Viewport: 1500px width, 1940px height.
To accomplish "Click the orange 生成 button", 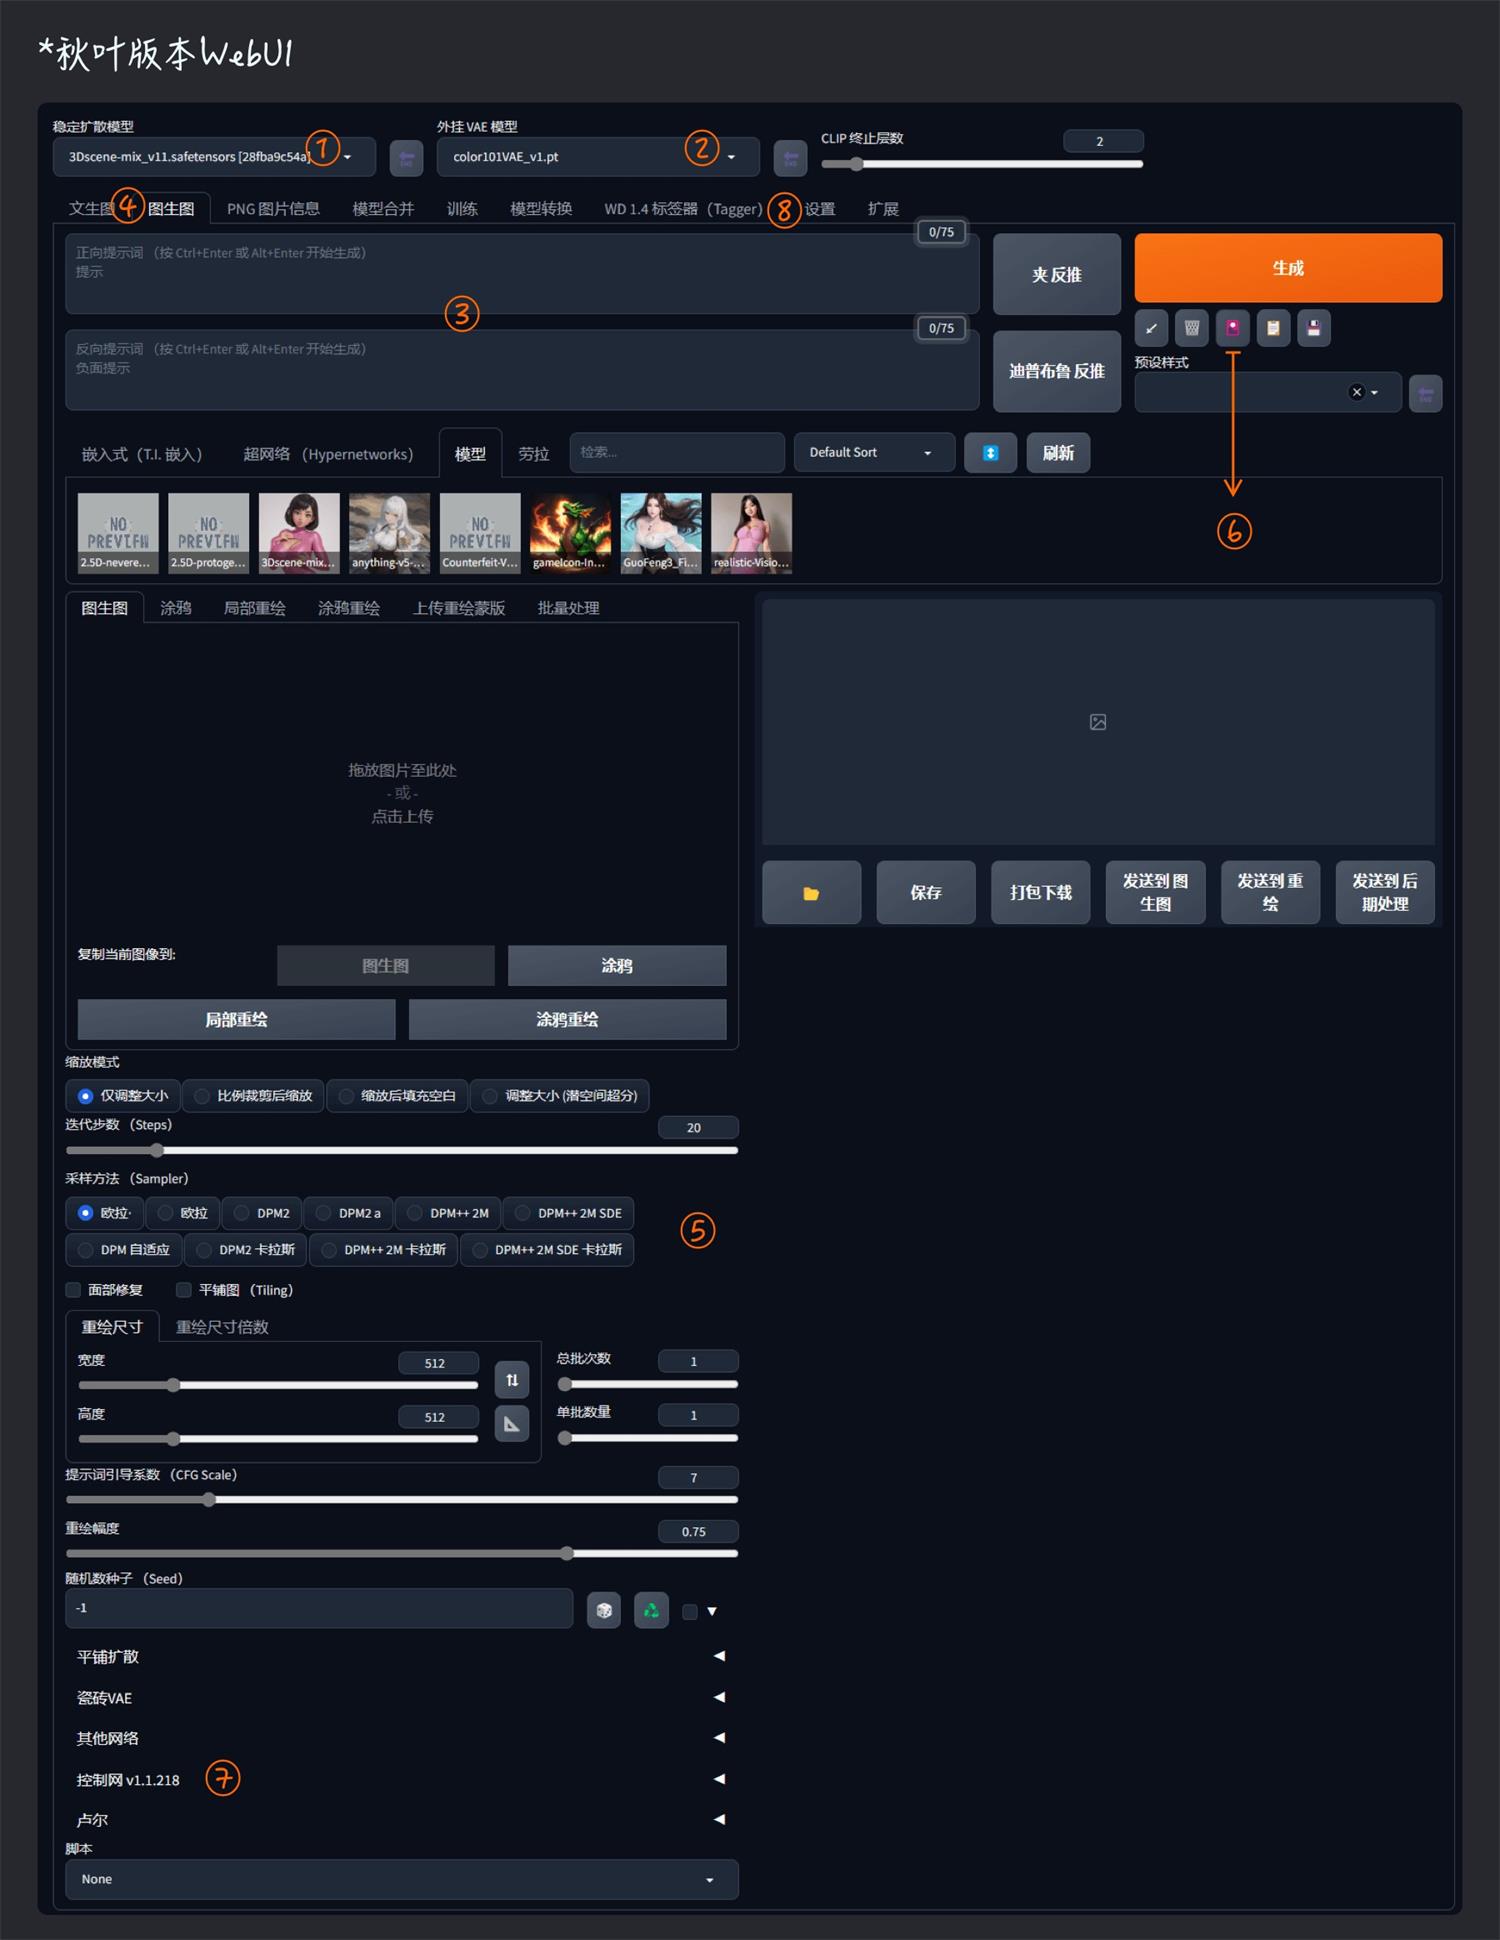I will 1287,268.
